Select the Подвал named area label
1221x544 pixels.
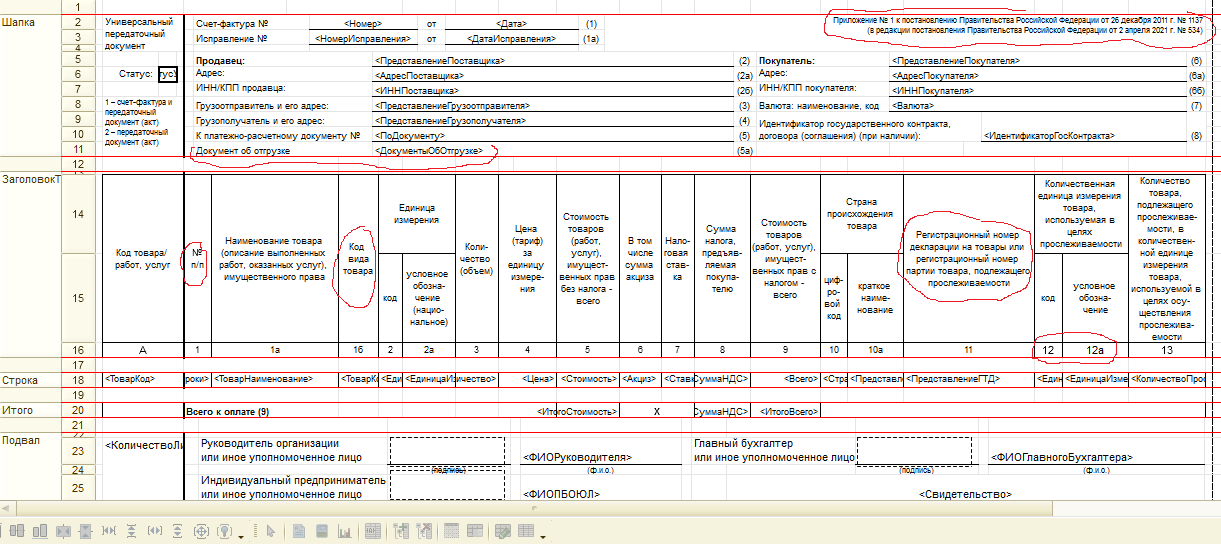tap(20, 440)
